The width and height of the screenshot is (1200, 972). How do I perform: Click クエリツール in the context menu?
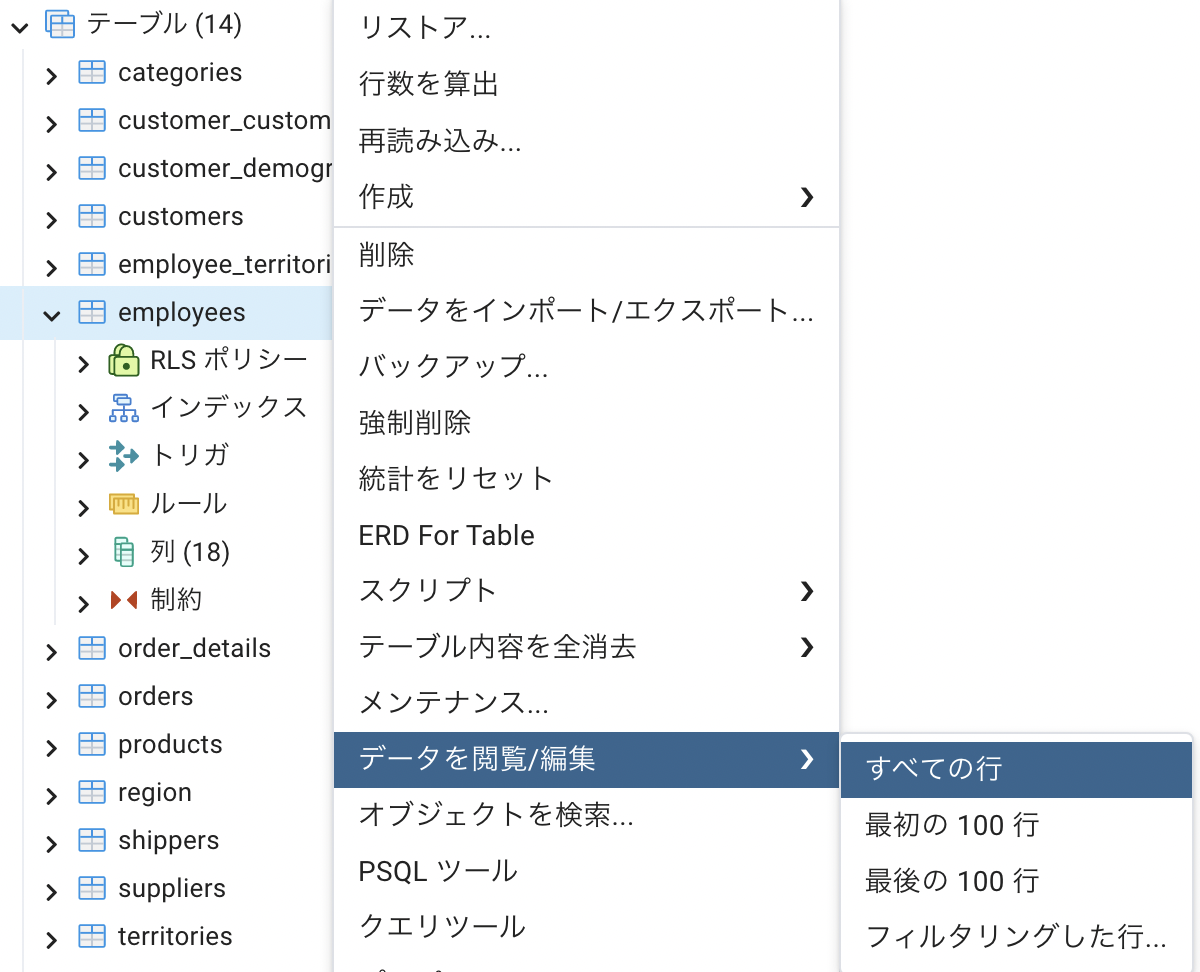pyautogui.click(x=442, y=927)
